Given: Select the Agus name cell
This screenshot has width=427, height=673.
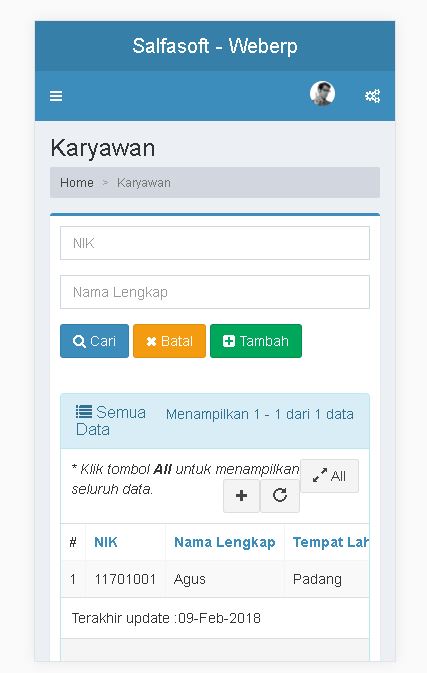Looking at the screenshot, I should pyautogui.click(x=224, y=579).
